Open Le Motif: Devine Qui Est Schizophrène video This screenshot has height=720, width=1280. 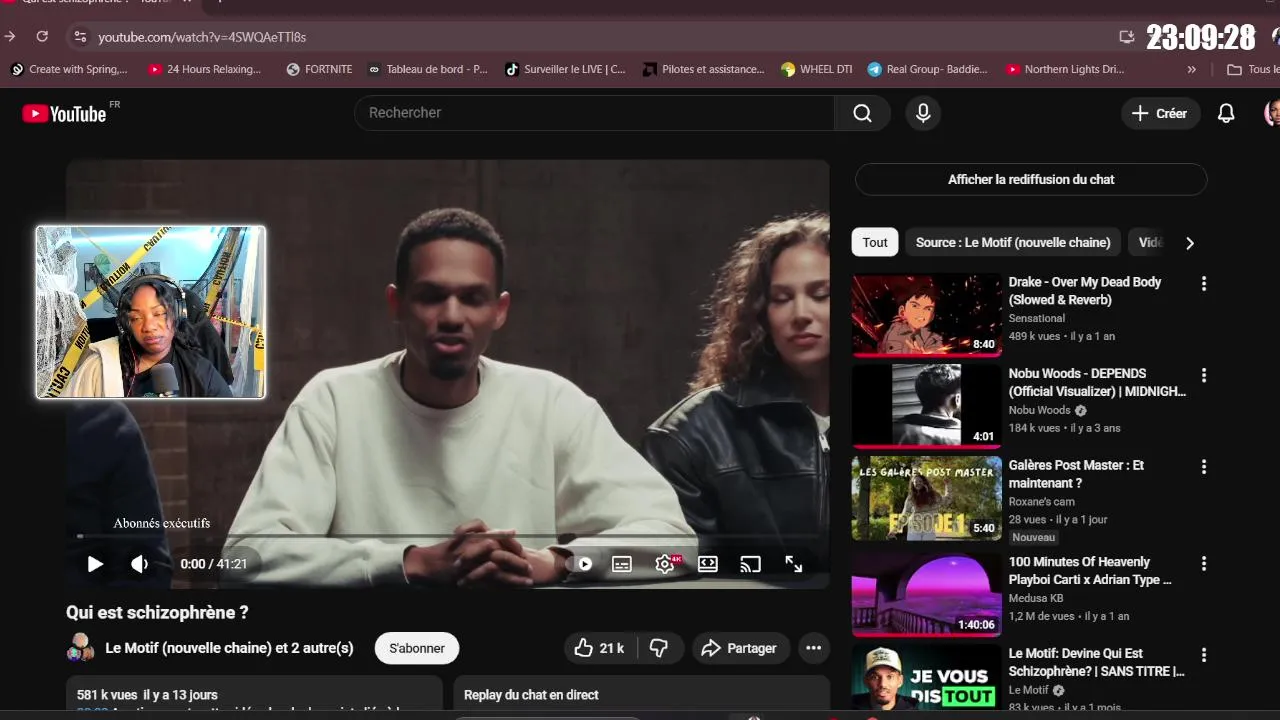(x=1096, y=662)
